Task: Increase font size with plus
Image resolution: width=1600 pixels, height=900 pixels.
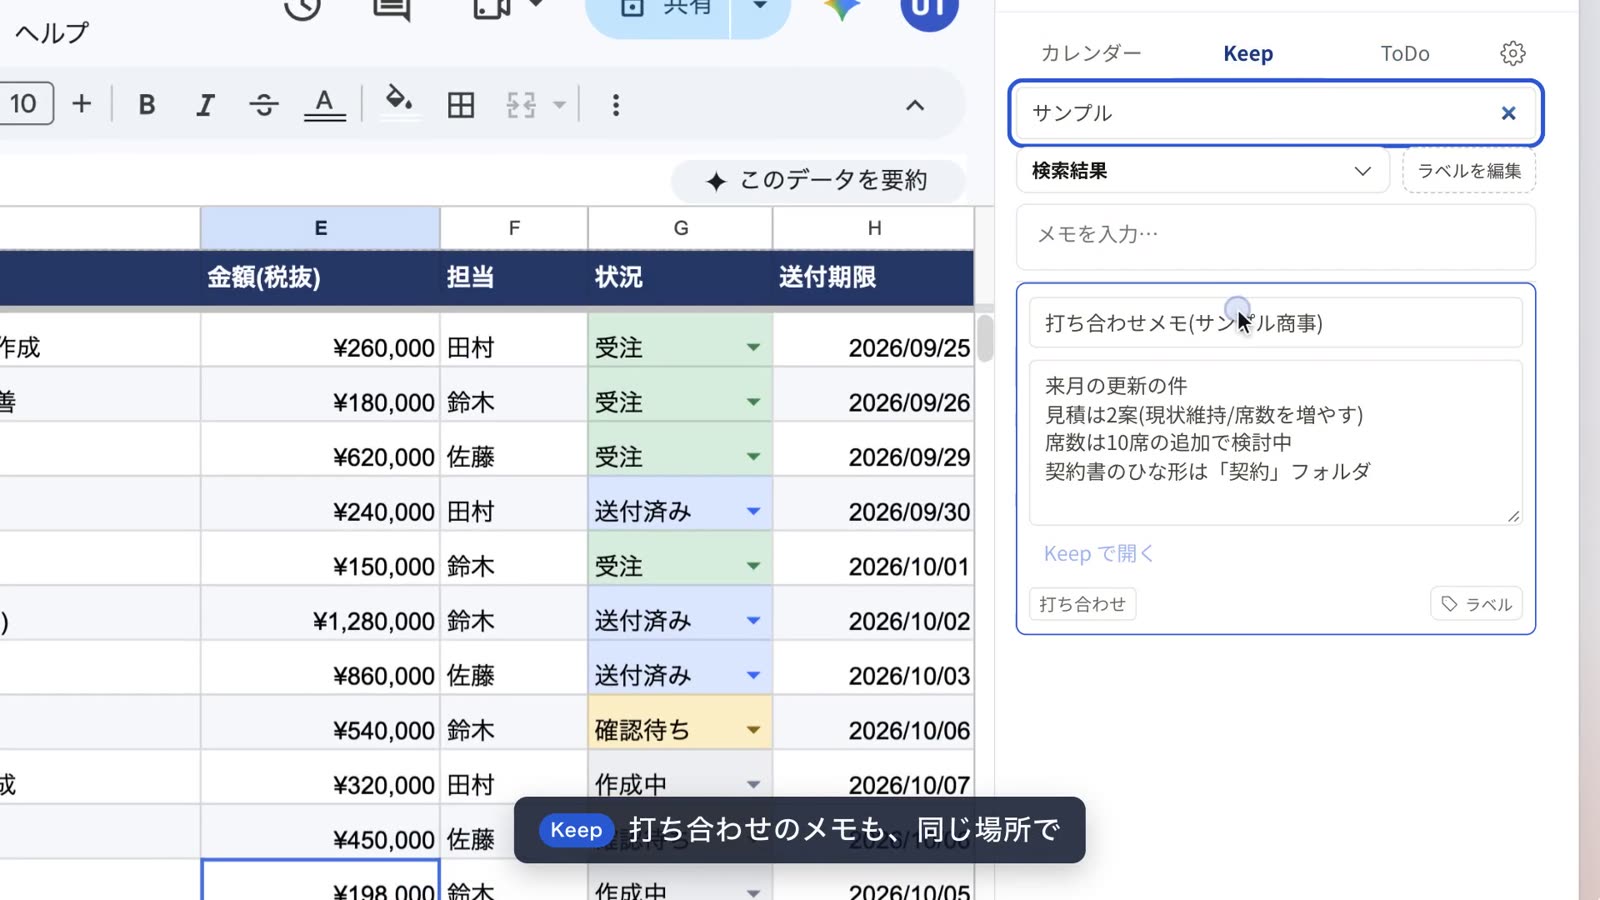Action: (82, 104)
